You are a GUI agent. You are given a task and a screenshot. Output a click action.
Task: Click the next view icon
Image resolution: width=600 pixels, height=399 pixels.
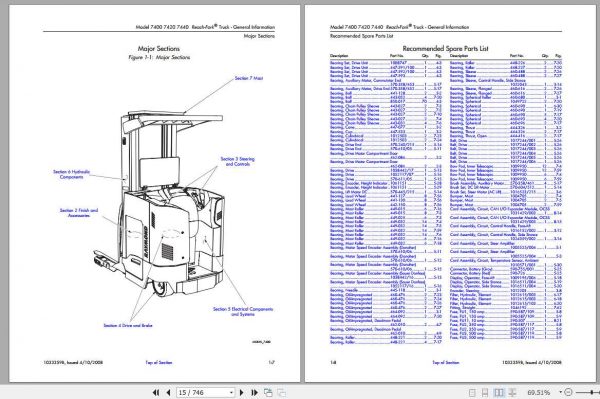[x=281, y=392]
